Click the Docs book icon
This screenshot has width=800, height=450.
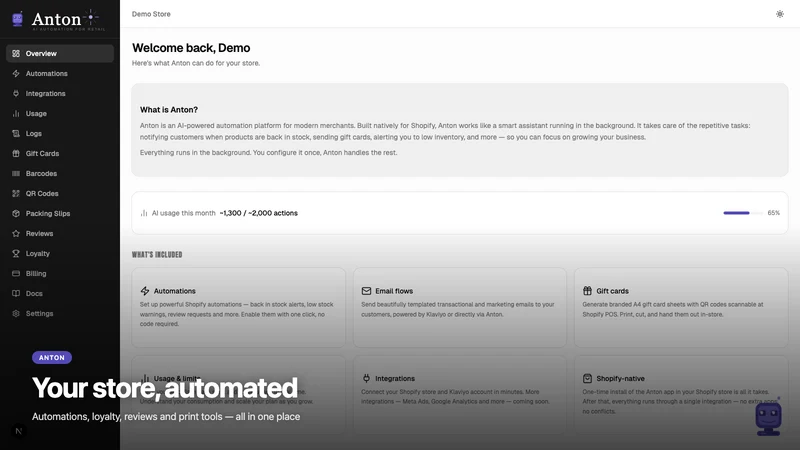pyautogui.click(x=16, y=293)
